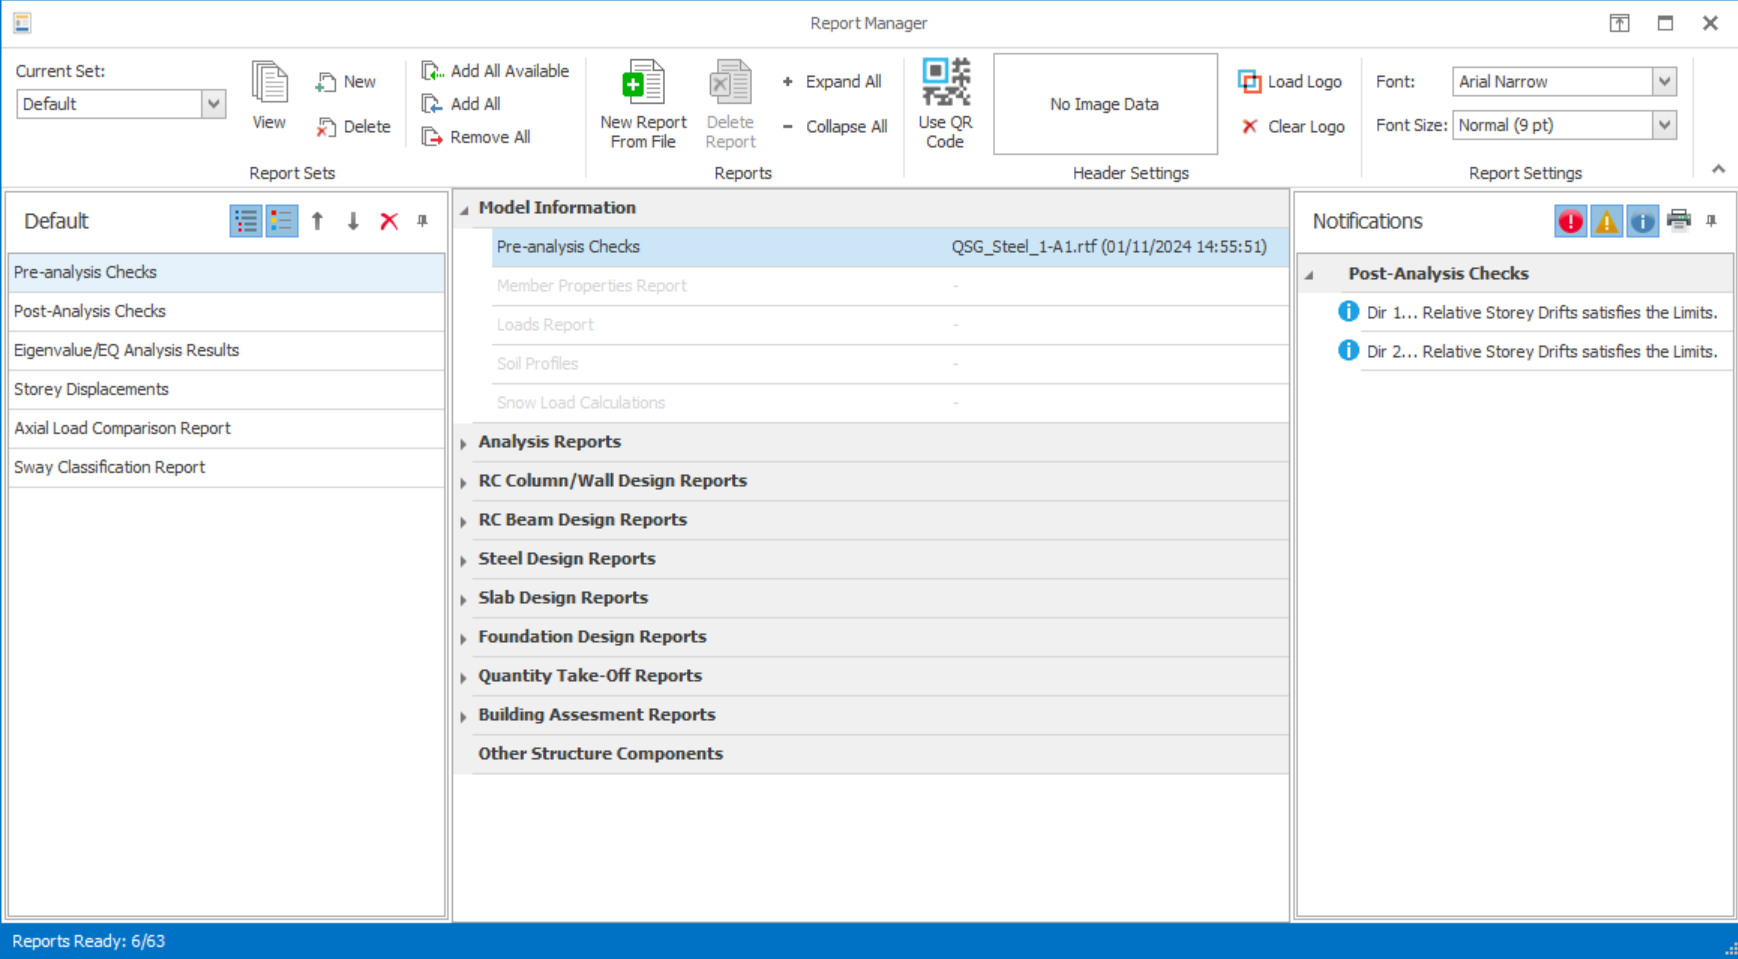The image size is (1738, 959).
Task: Collapse the Model Information group
Action: pos(464,209)
